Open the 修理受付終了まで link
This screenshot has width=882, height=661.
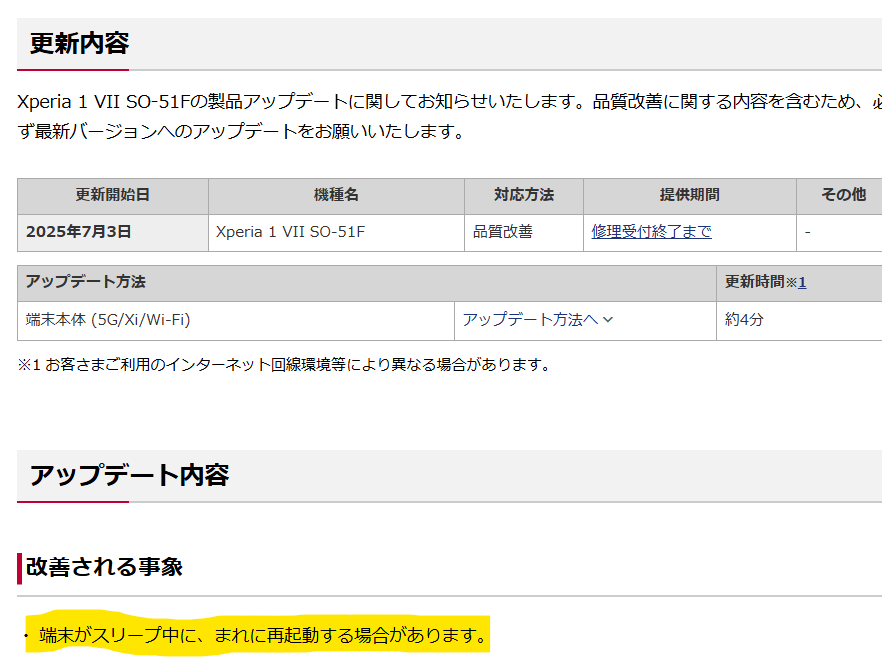[651, 231]
